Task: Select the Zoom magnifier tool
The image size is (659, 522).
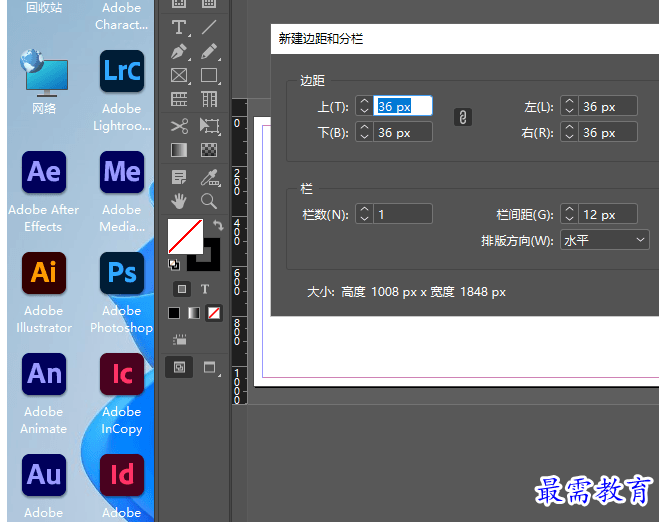Action: click(209, 201)
